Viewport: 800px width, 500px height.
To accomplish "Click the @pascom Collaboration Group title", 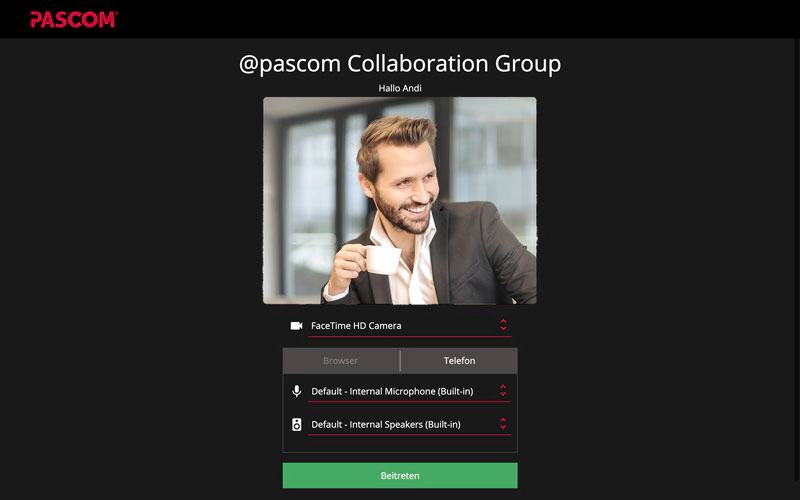I will click(x=400, y=64).
